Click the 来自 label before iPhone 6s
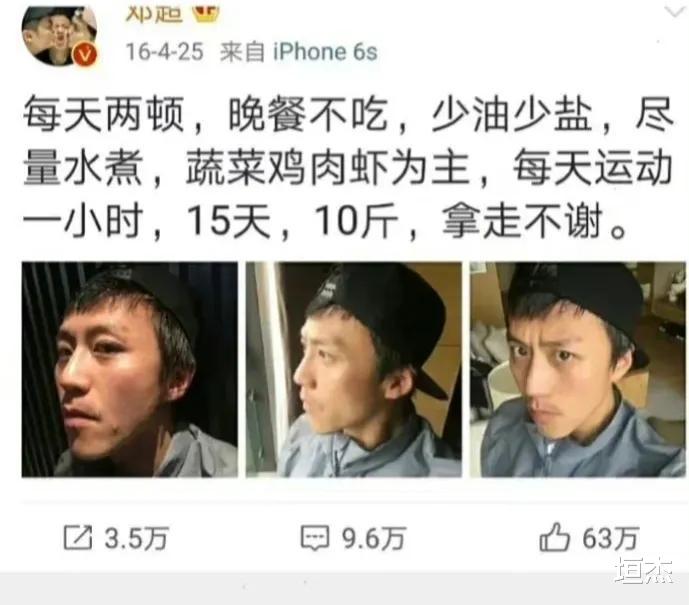 242,52
